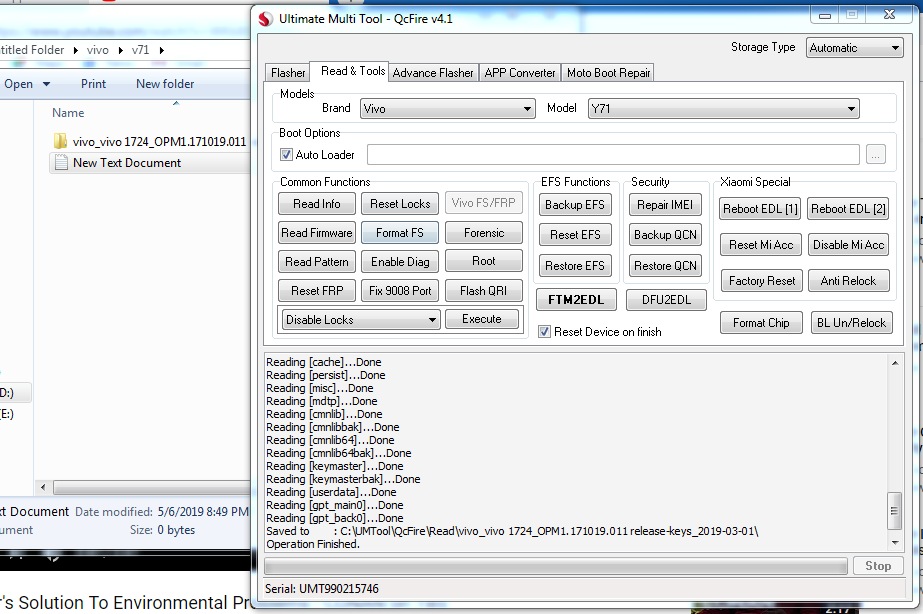
Task: Click the Reset EFS button
Action: tap(575, 234)
